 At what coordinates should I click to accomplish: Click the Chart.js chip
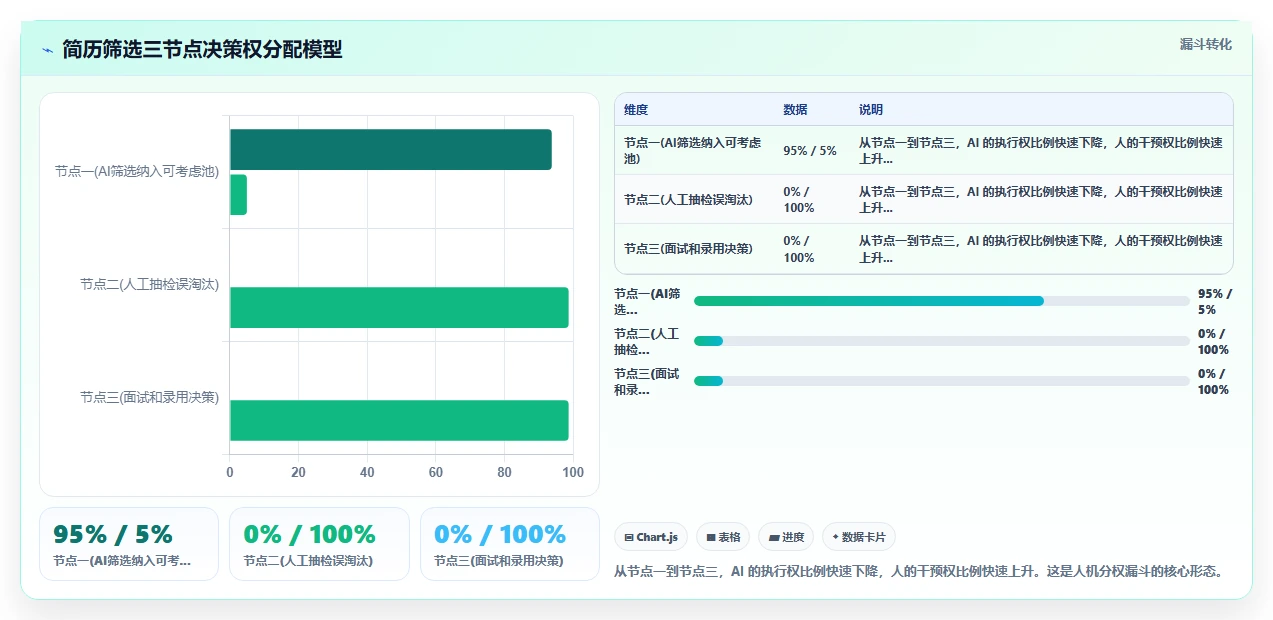click(x=651, y=537)
